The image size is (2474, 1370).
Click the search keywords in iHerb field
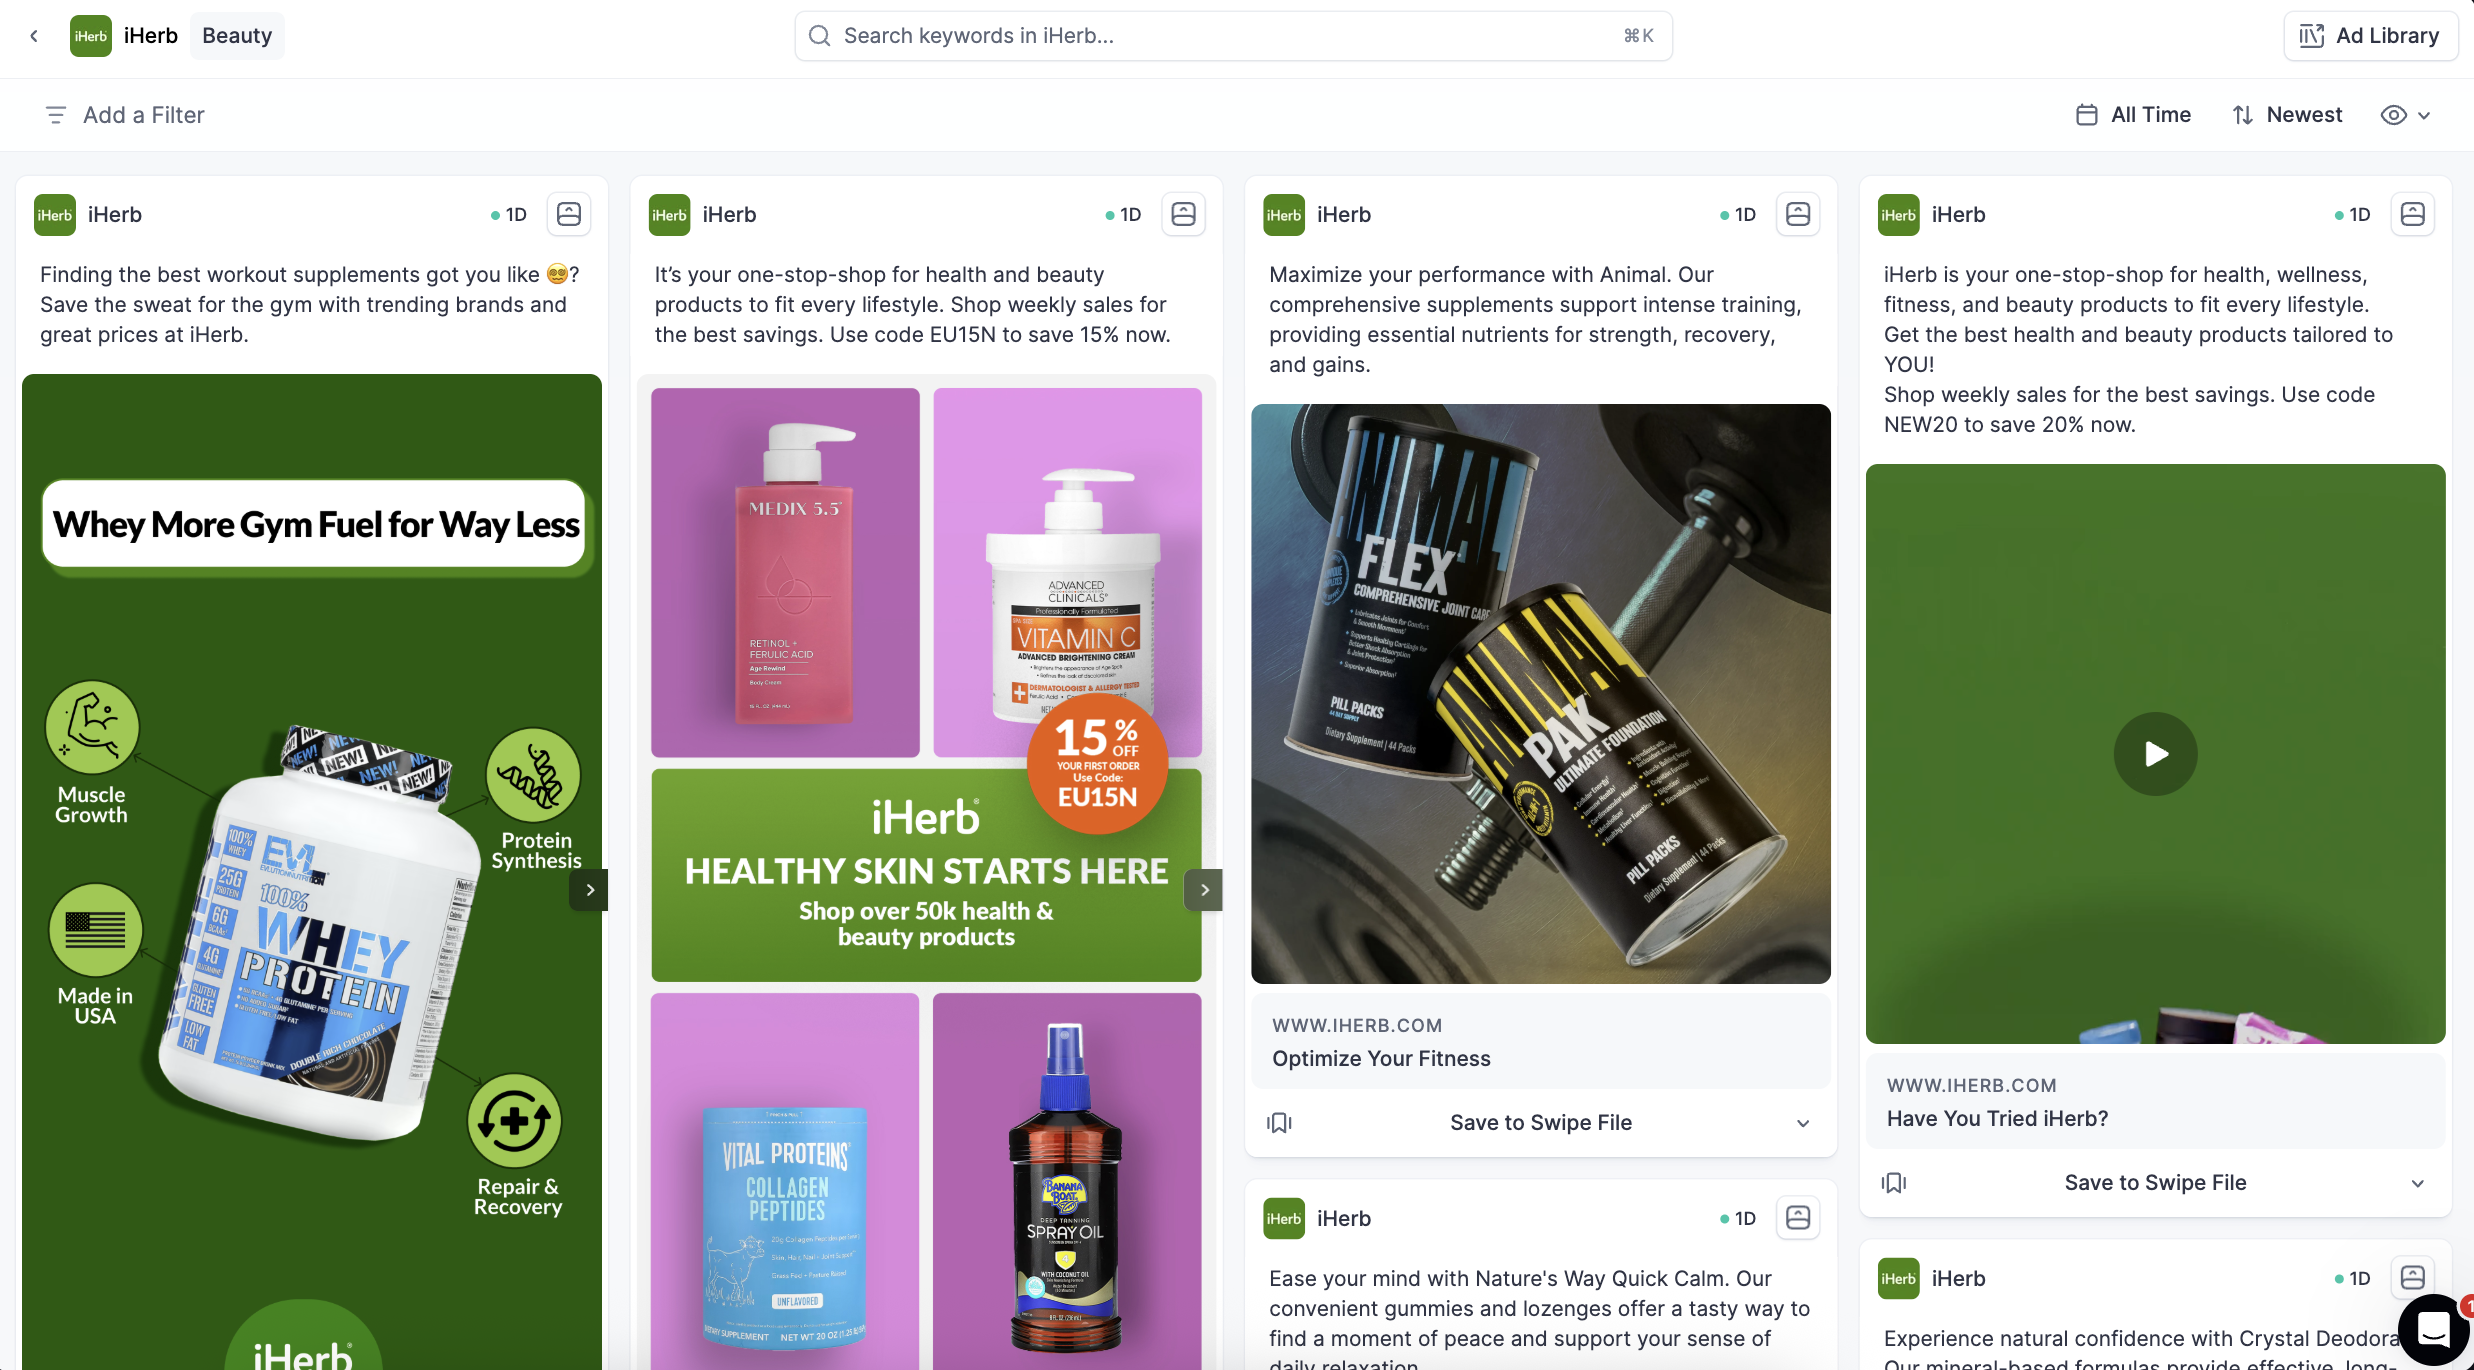[1233, 36]
